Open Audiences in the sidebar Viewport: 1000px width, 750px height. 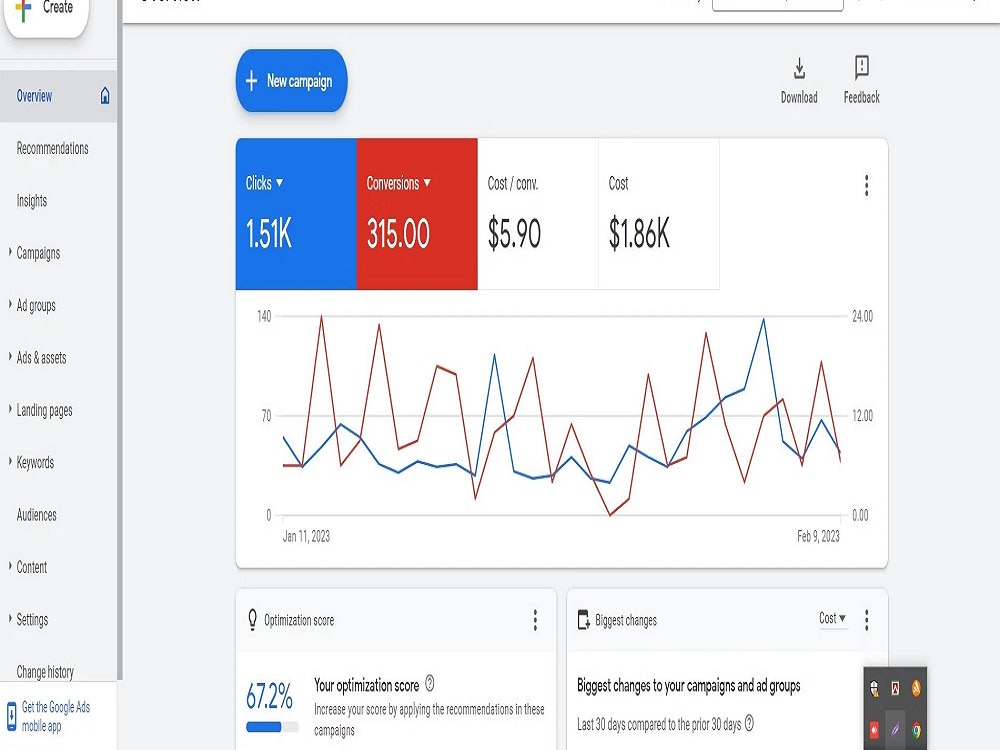[x=36, y=515]
